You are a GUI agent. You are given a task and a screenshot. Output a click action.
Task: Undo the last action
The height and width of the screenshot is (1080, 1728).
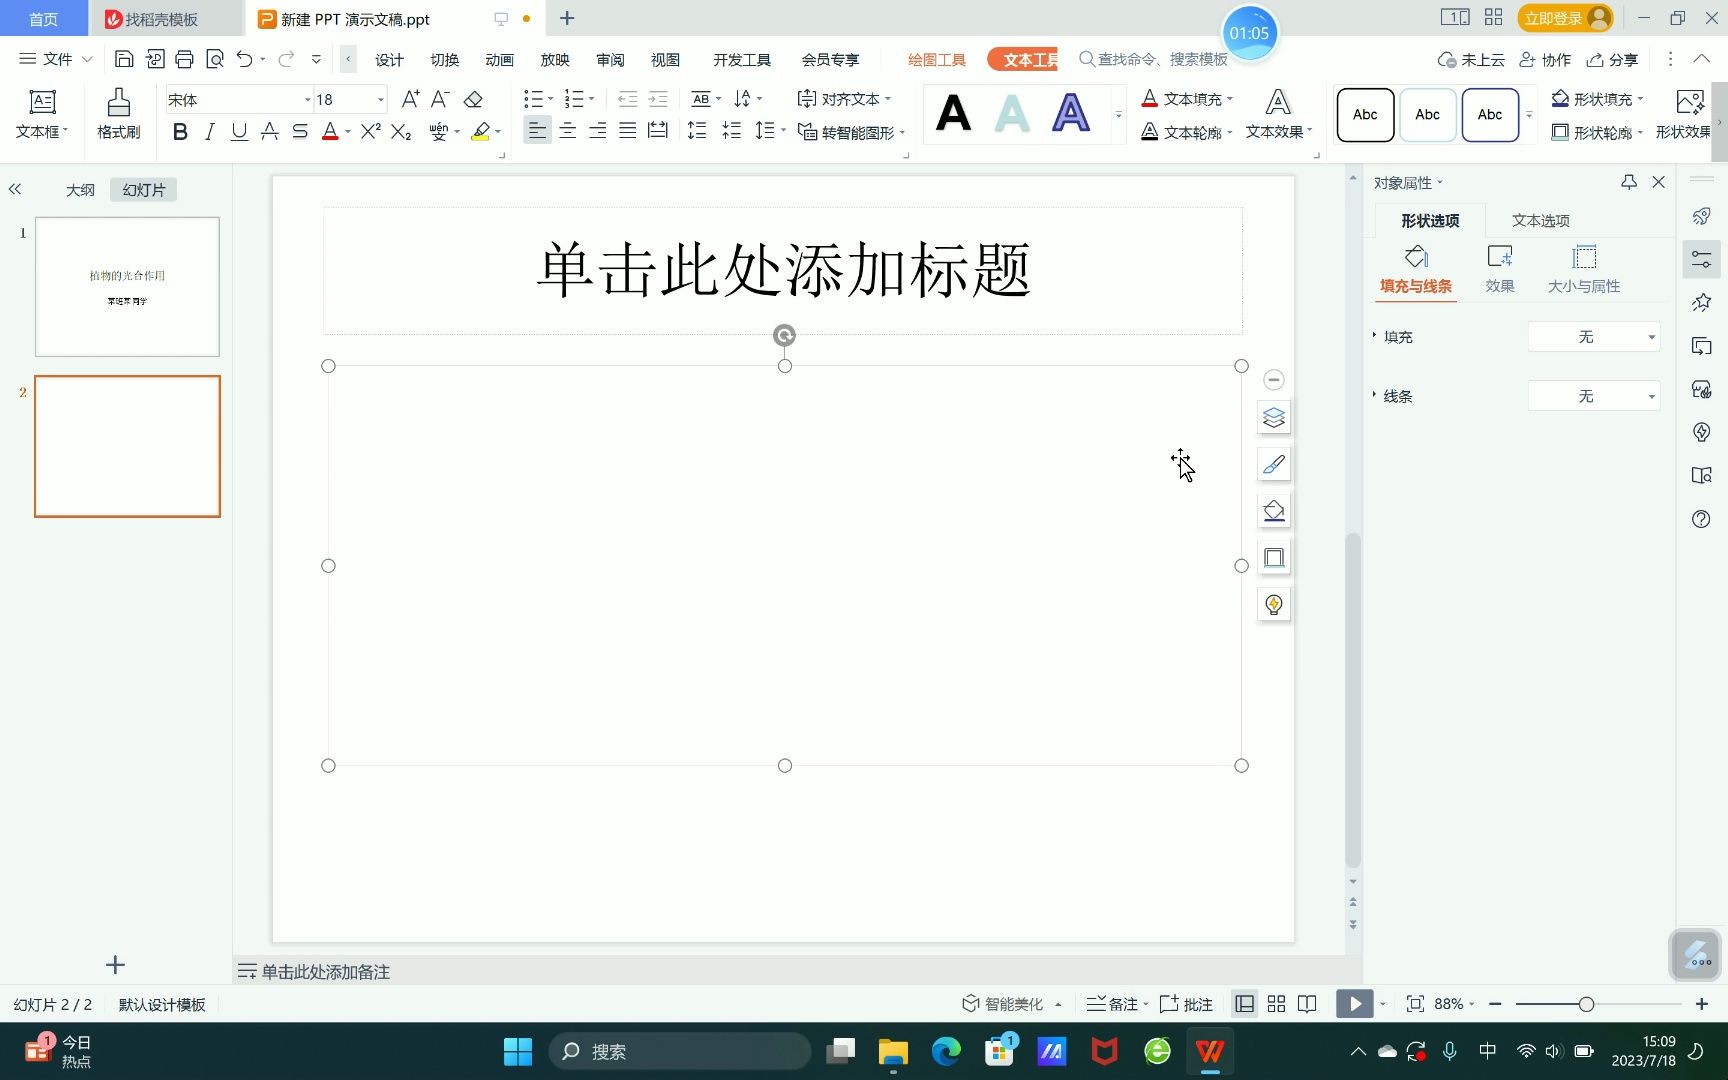(244, 59)
